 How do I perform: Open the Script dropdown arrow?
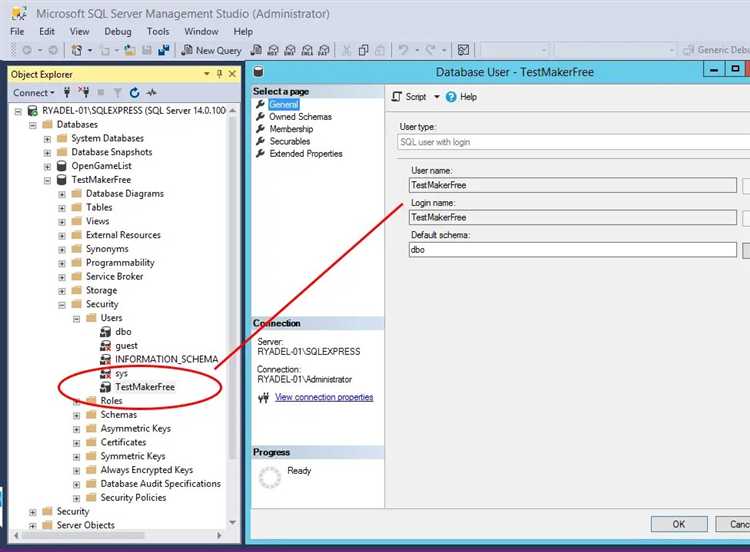click(x=437, y=97)
